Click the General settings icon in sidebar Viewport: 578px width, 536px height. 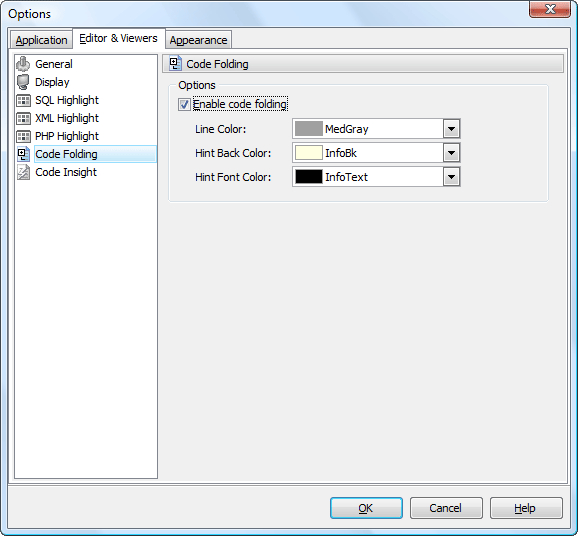pyautogui.click(x=23, y=64)
